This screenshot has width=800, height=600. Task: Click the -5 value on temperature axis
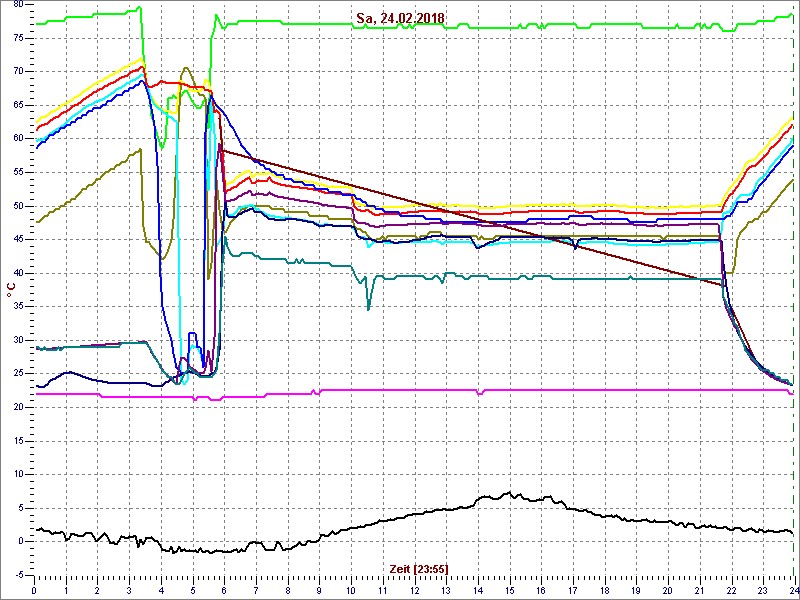pos(18,575)
